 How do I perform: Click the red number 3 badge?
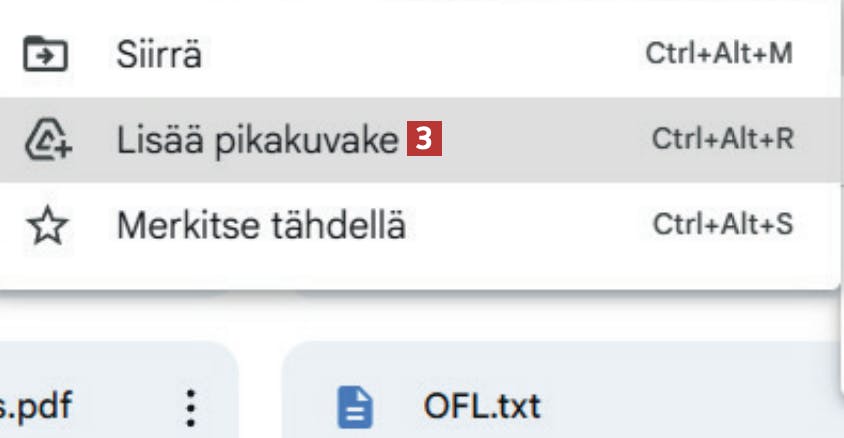(x=425, y=140)
